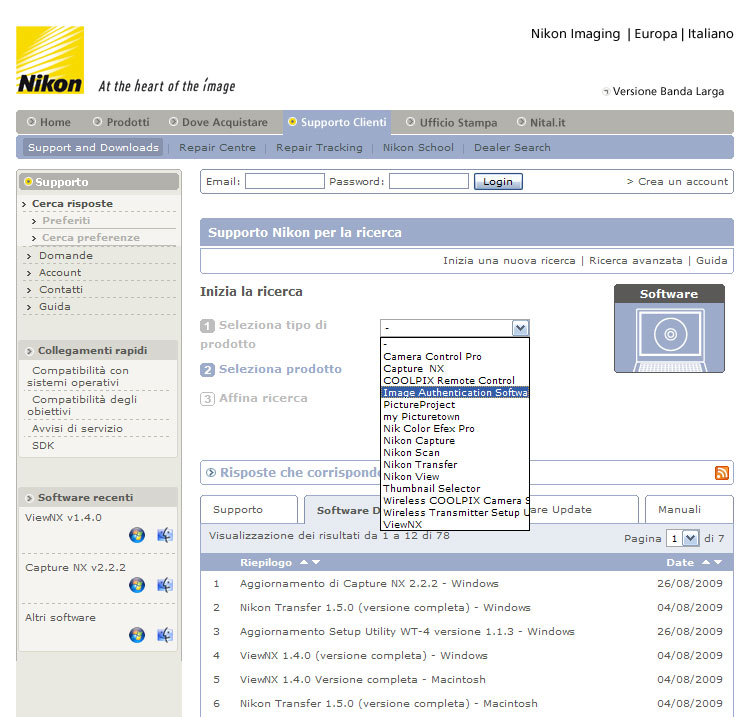Open Dealer Search link
747x717 pixels.
(x=512, y=148)
